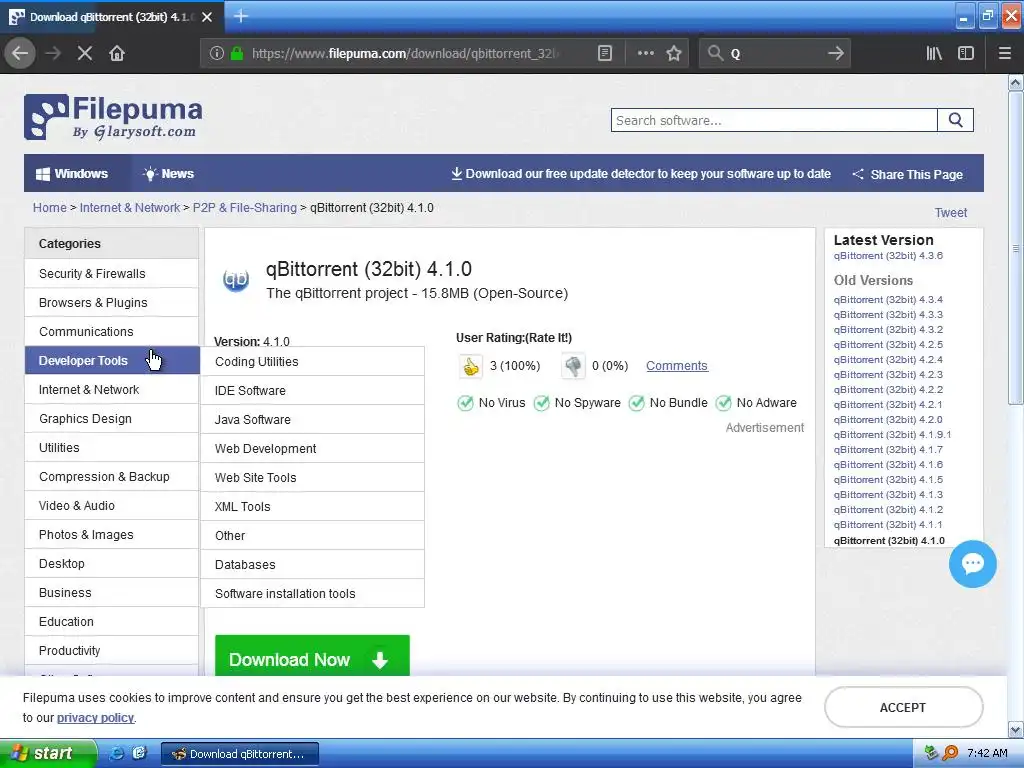Click the green padlock security icon

pos(237,54)
